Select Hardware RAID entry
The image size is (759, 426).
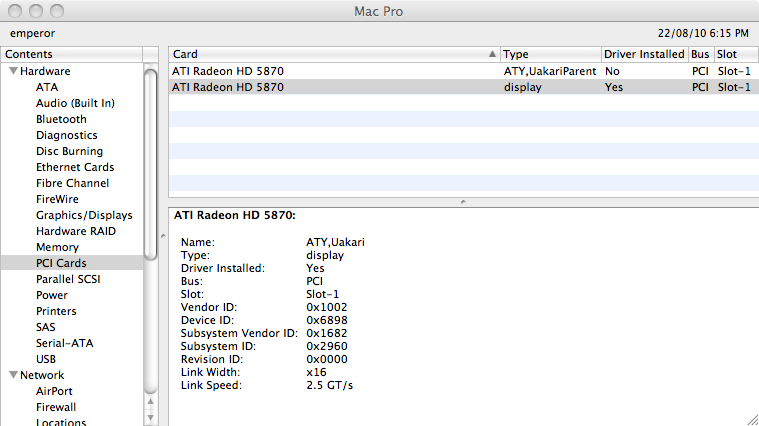pyautogui.click(x=76, y=231)
